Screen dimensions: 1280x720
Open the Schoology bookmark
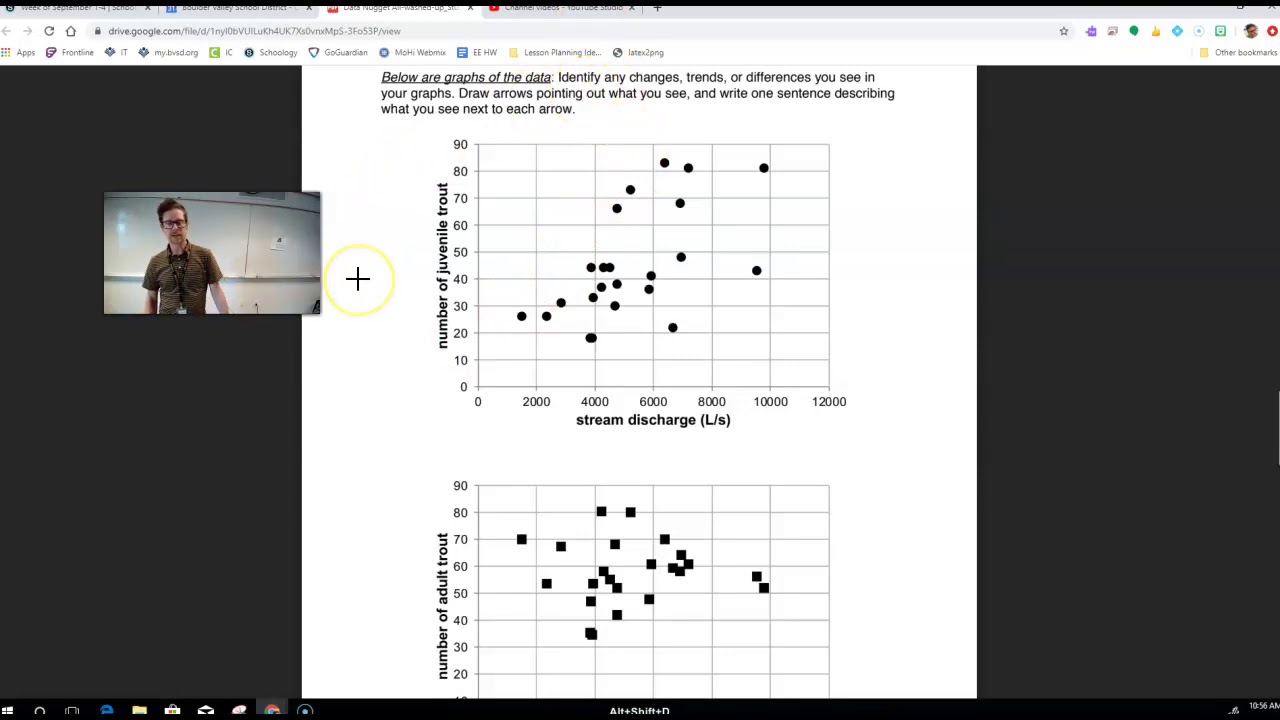(271, 52)
